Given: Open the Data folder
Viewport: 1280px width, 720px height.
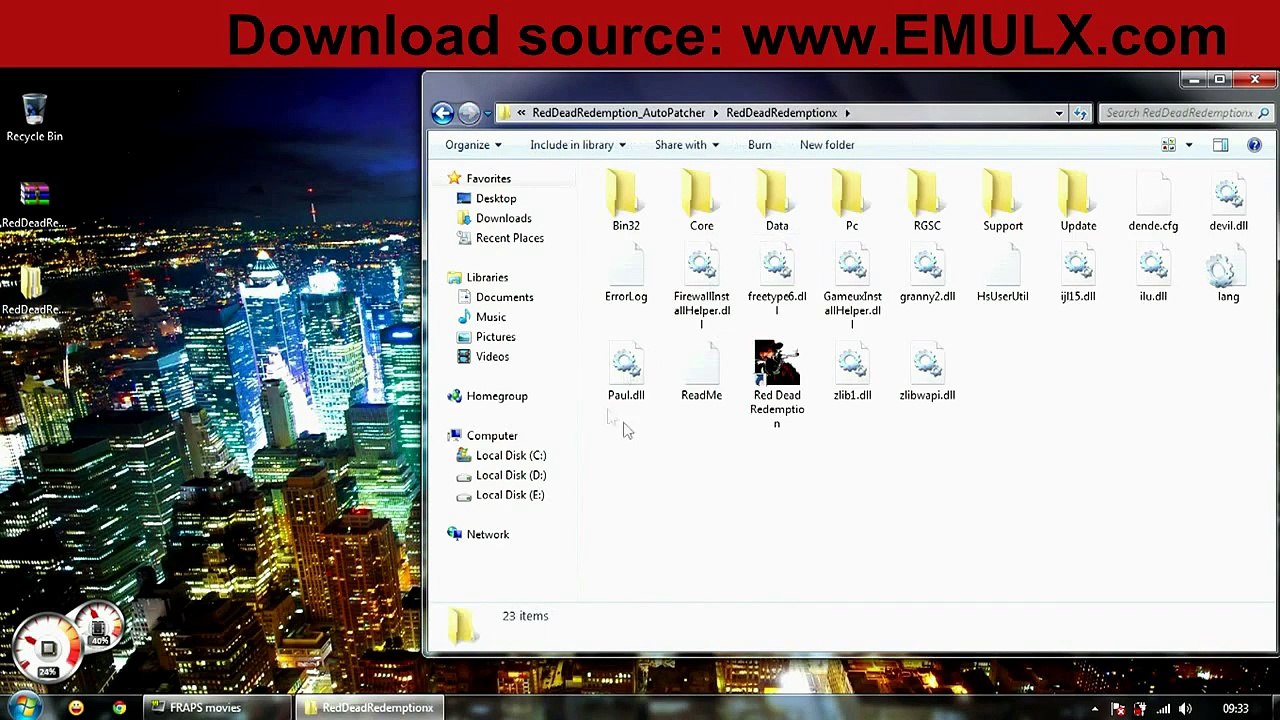Looking at the screenshot, I should click(x=777, y=200).
